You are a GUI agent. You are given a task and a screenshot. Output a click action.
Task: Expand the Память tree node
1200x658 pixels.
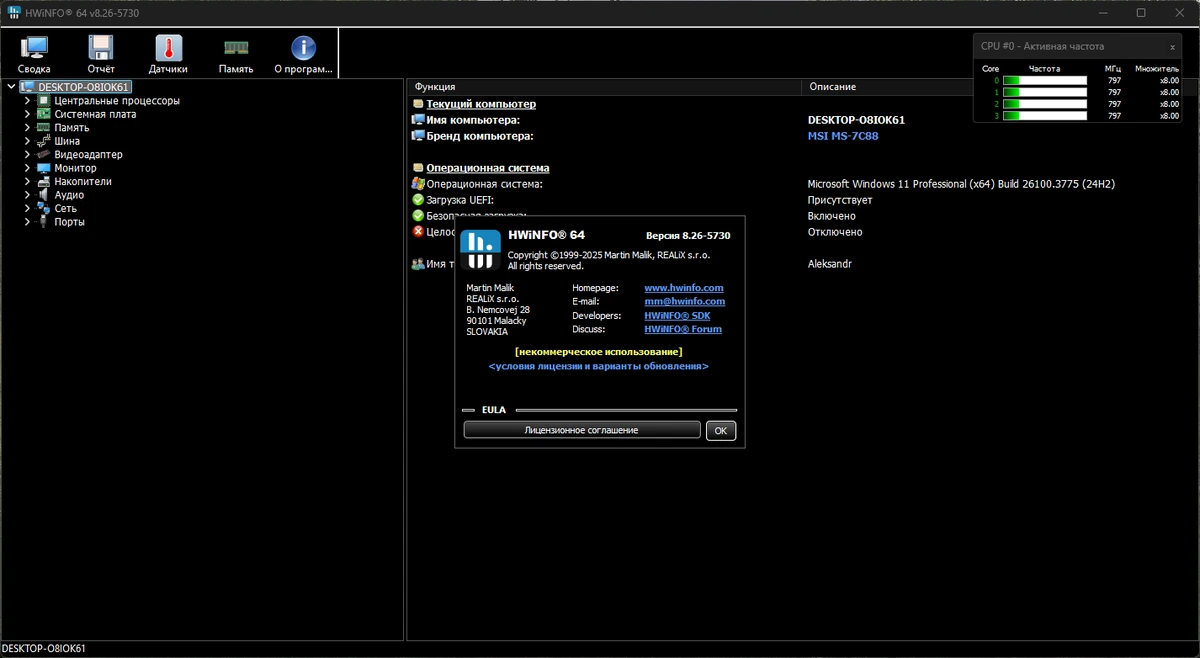tap(28, 128)
